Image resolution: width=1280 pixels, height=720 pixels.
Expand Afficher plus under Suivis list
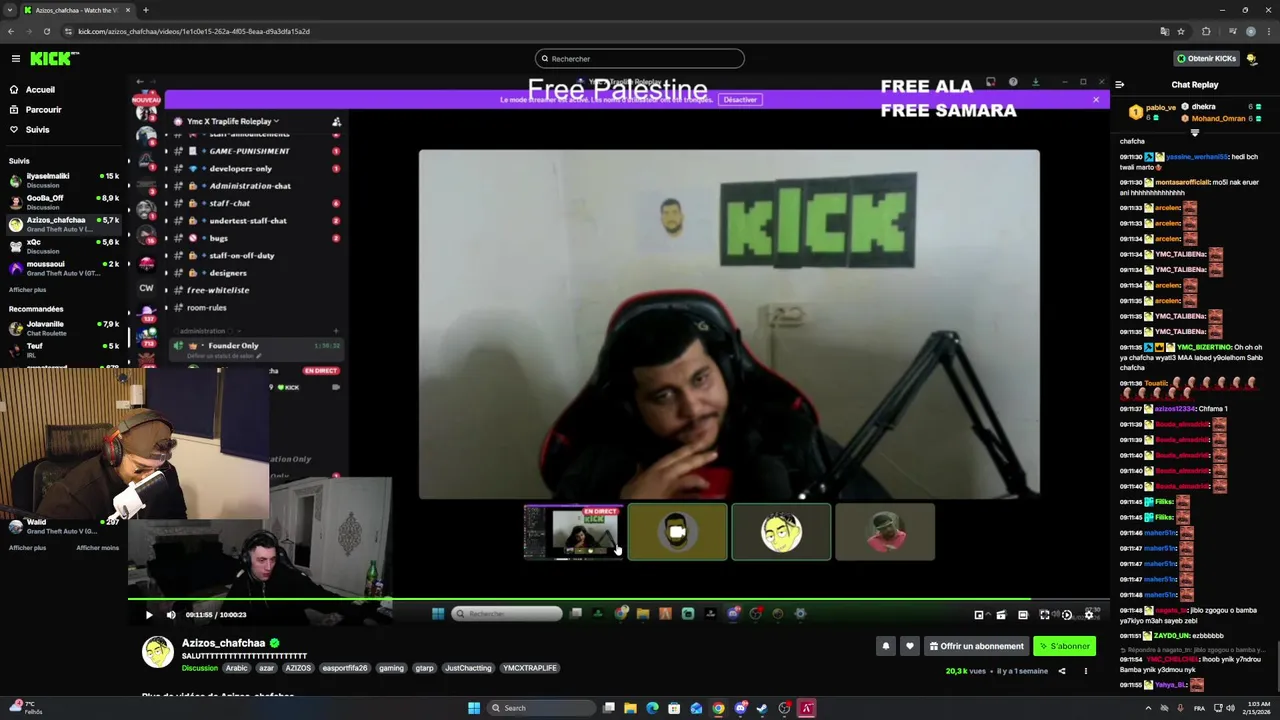(27, 290)
